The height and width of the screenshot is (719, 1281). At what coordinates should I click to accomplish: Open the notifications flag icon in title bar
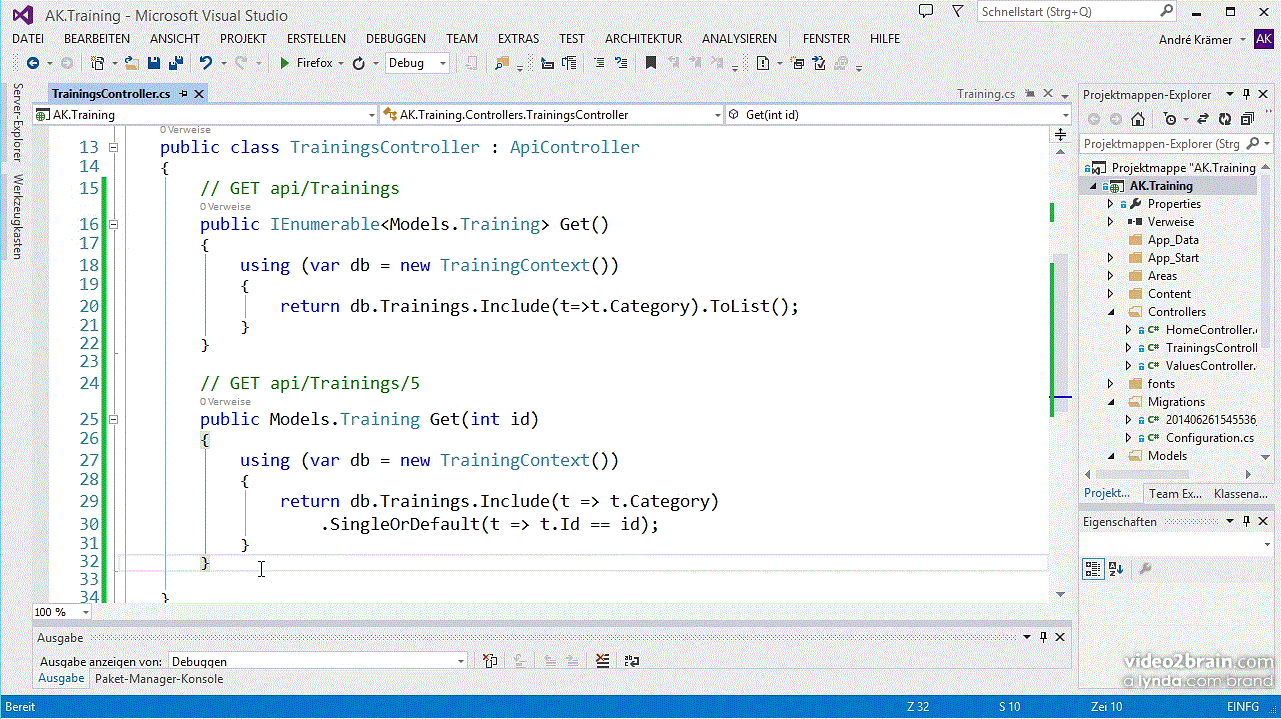click(958, 12)
